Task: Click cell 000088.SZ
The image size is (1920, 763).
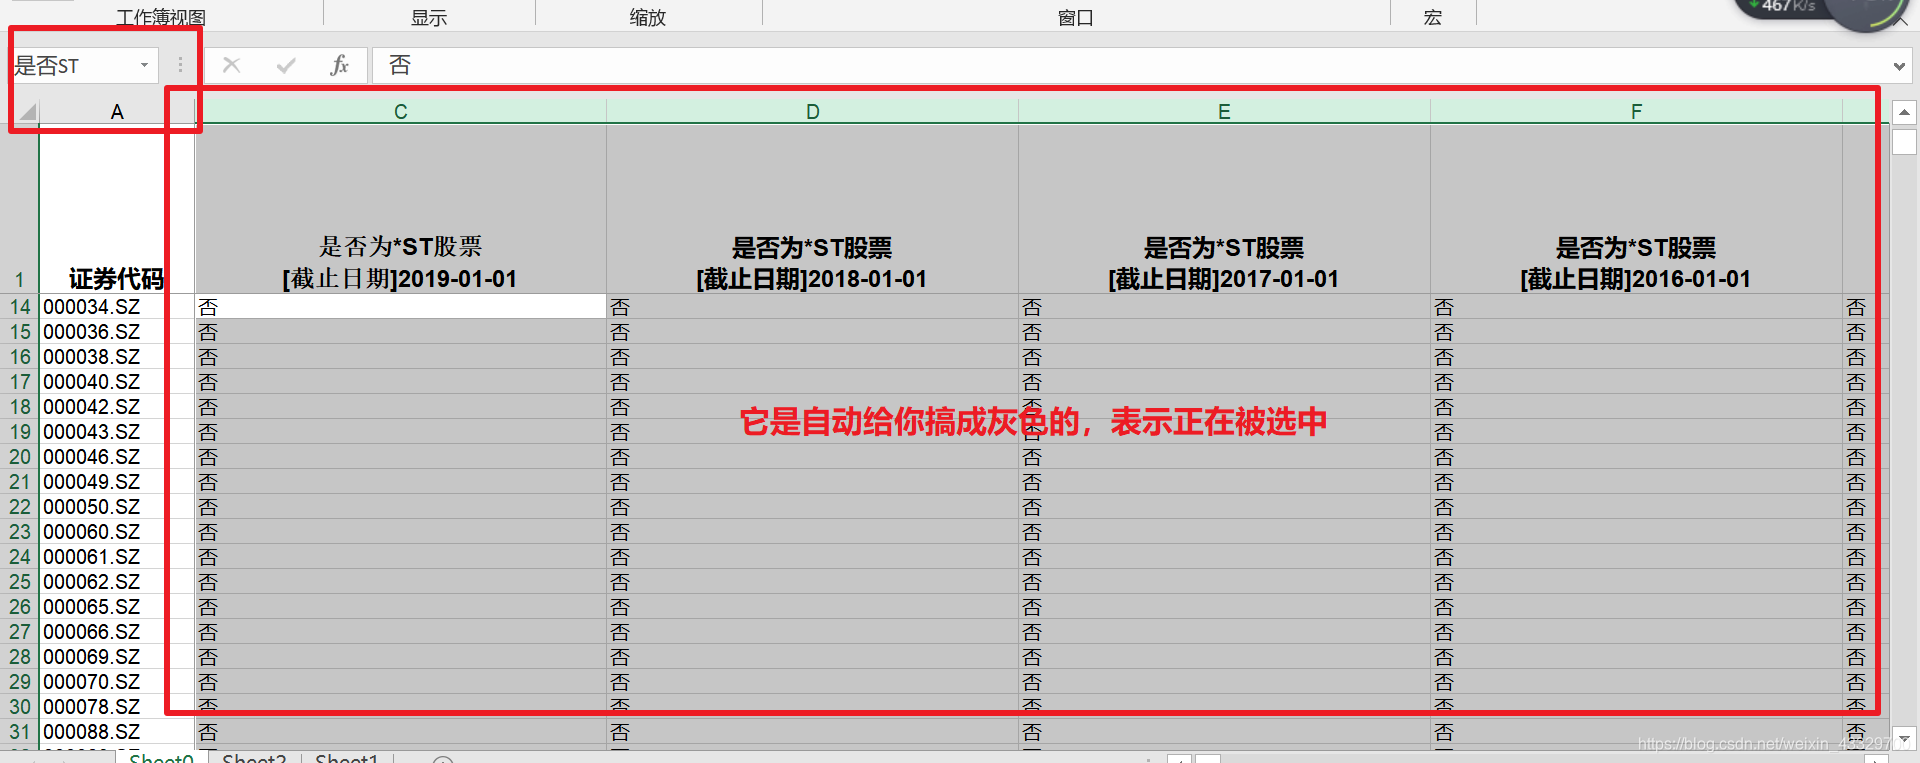Action: [x=117, y=731]
